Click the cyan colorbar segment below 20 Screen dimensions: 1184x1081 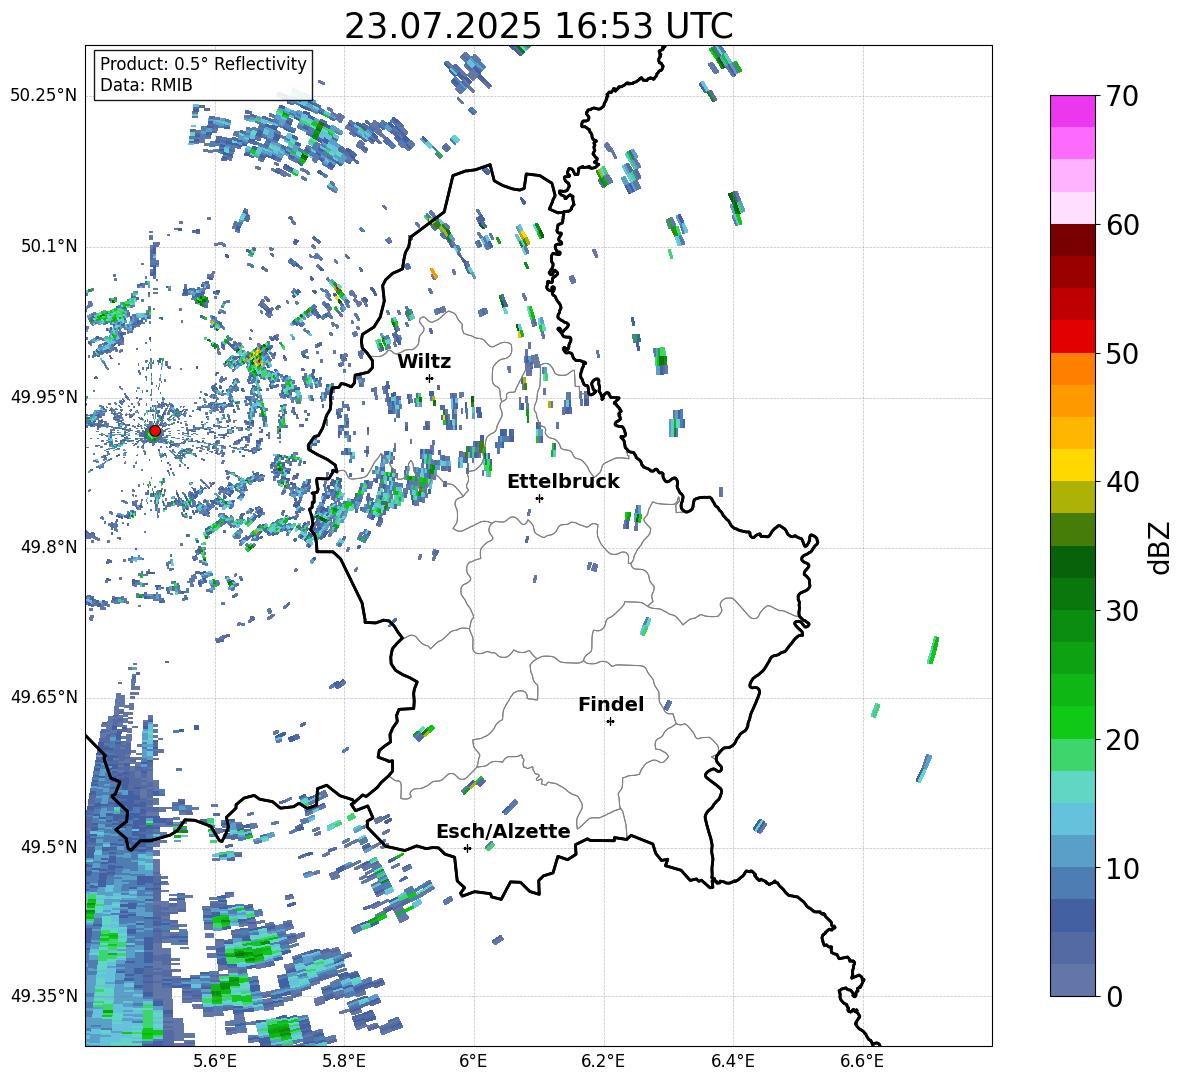pos(1073,787)
